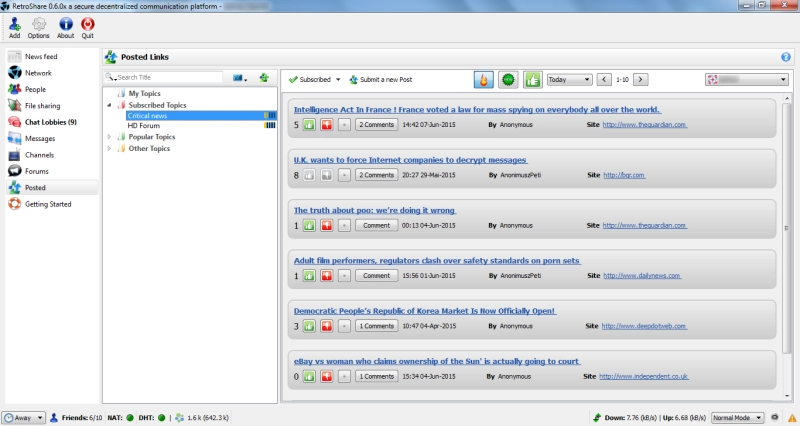Image resolution: width=800 pixels, height=426 pixels.
Task: Open the Away status dropdown
Action: 23,418
